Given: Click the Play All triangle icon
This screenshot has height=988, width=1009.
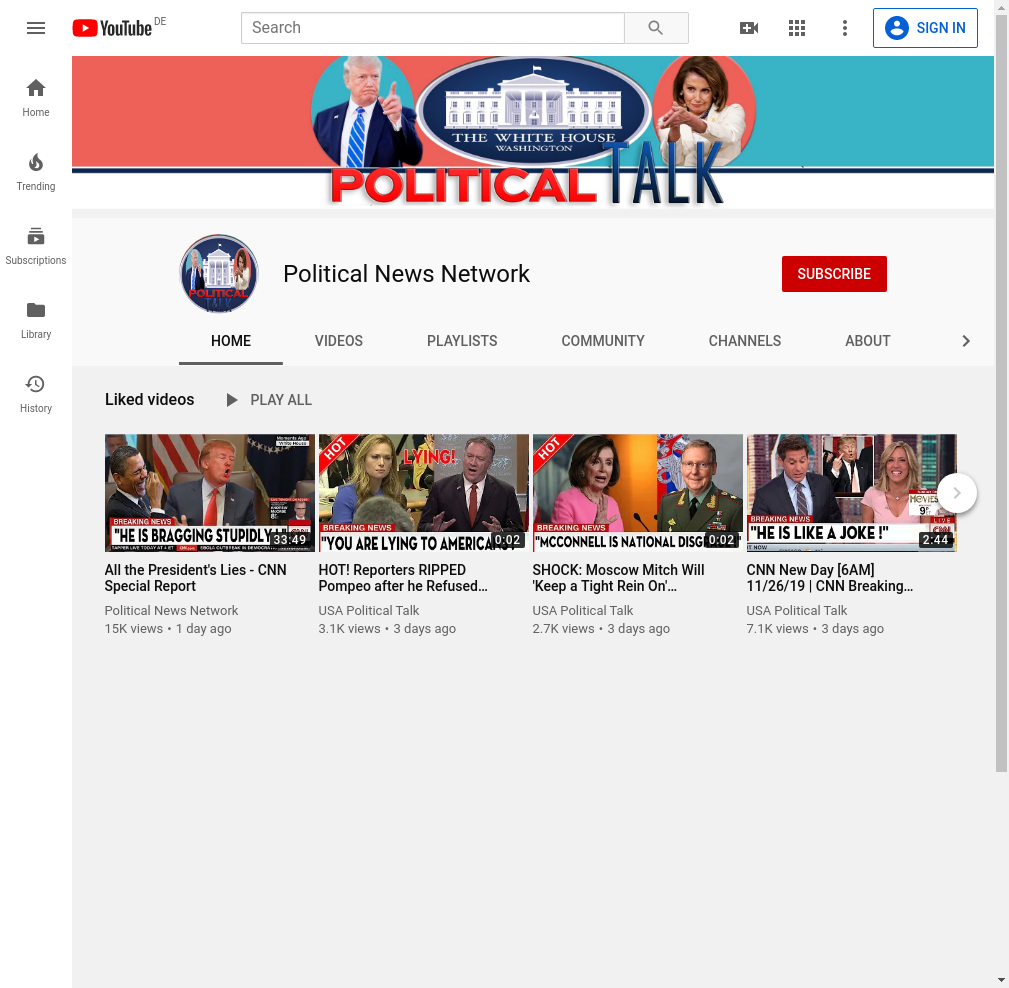Looking at the screenshot, I should [232, 400].
